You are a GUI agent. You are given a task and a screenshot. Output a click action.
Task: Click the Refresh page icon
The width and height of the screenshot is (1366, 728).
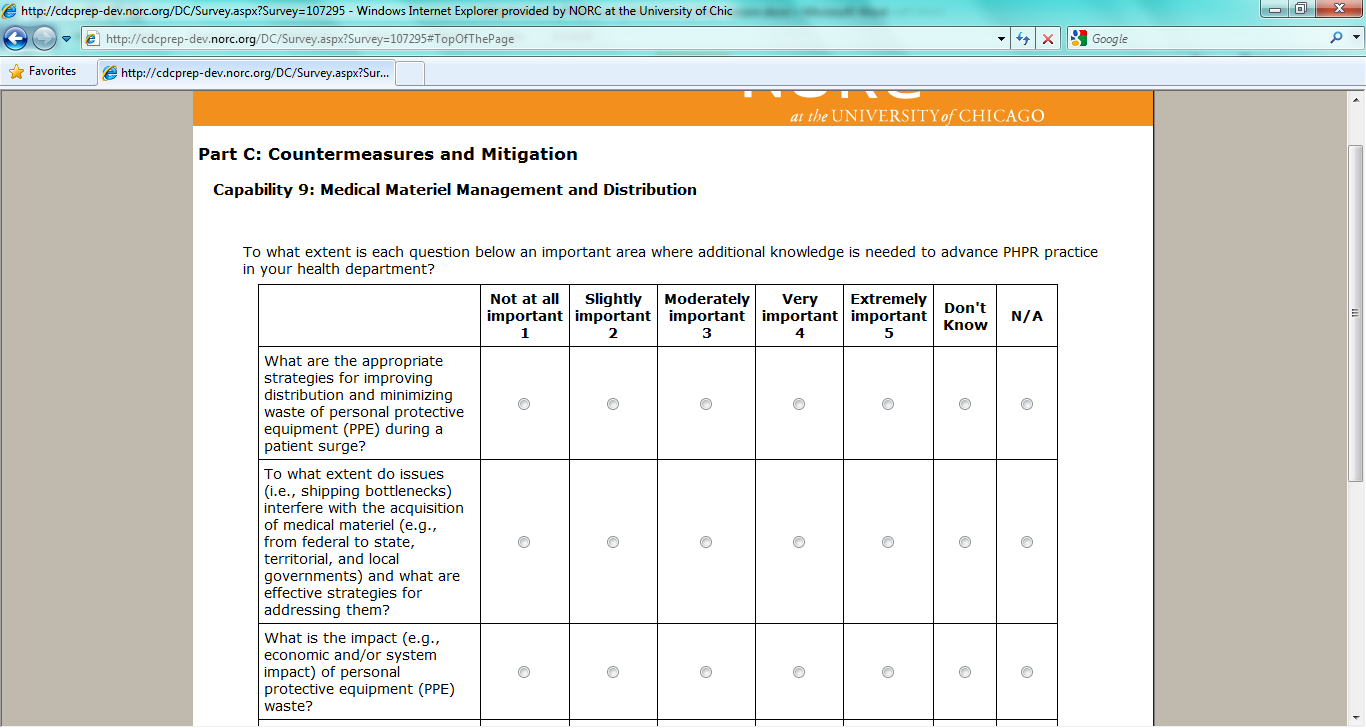point(1022,39)
